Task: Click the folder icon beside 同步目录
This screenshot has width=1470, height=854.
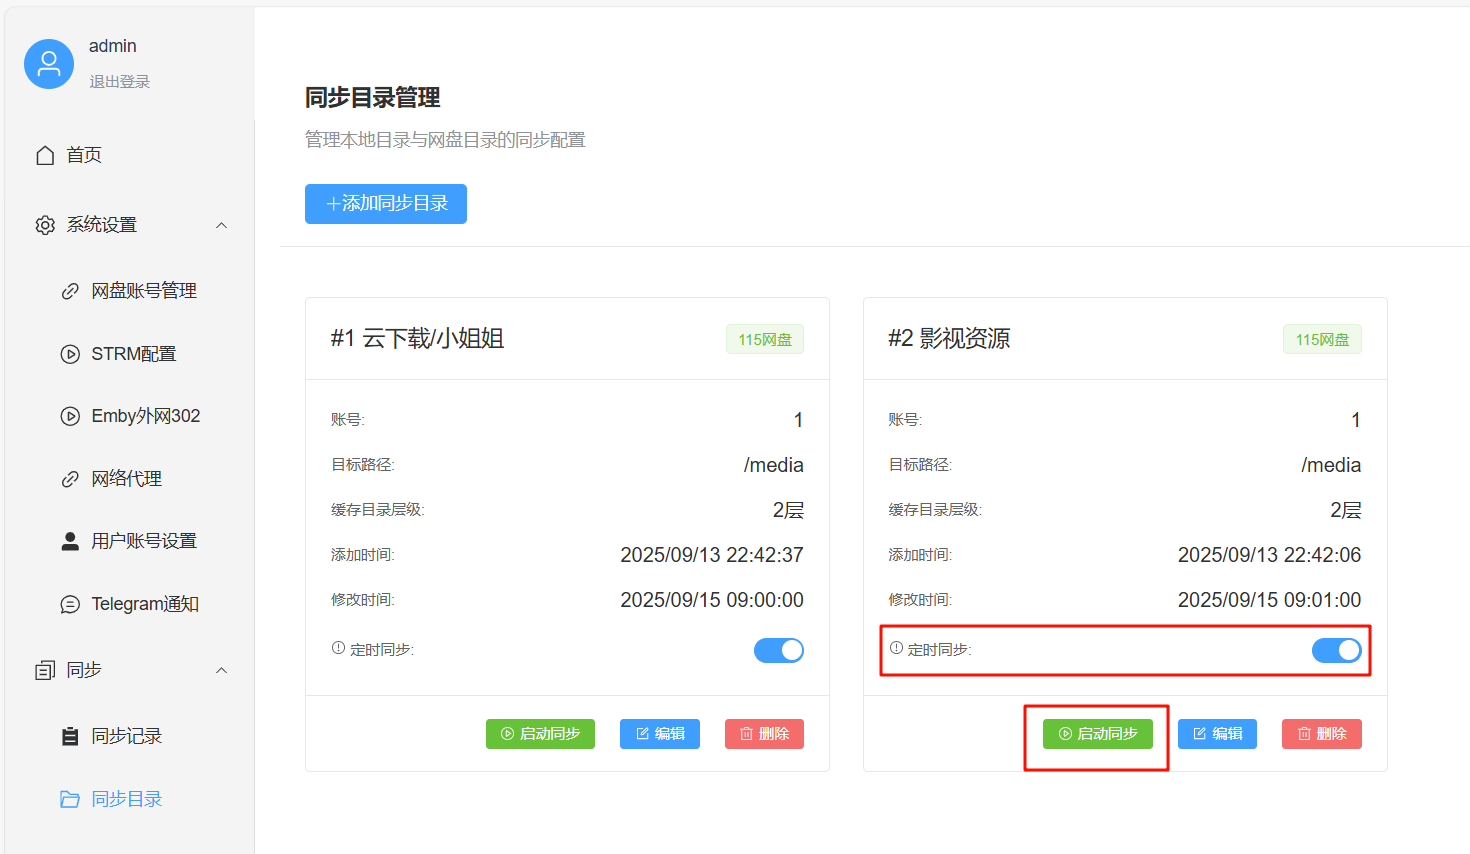Action: (x=69, y=798)
